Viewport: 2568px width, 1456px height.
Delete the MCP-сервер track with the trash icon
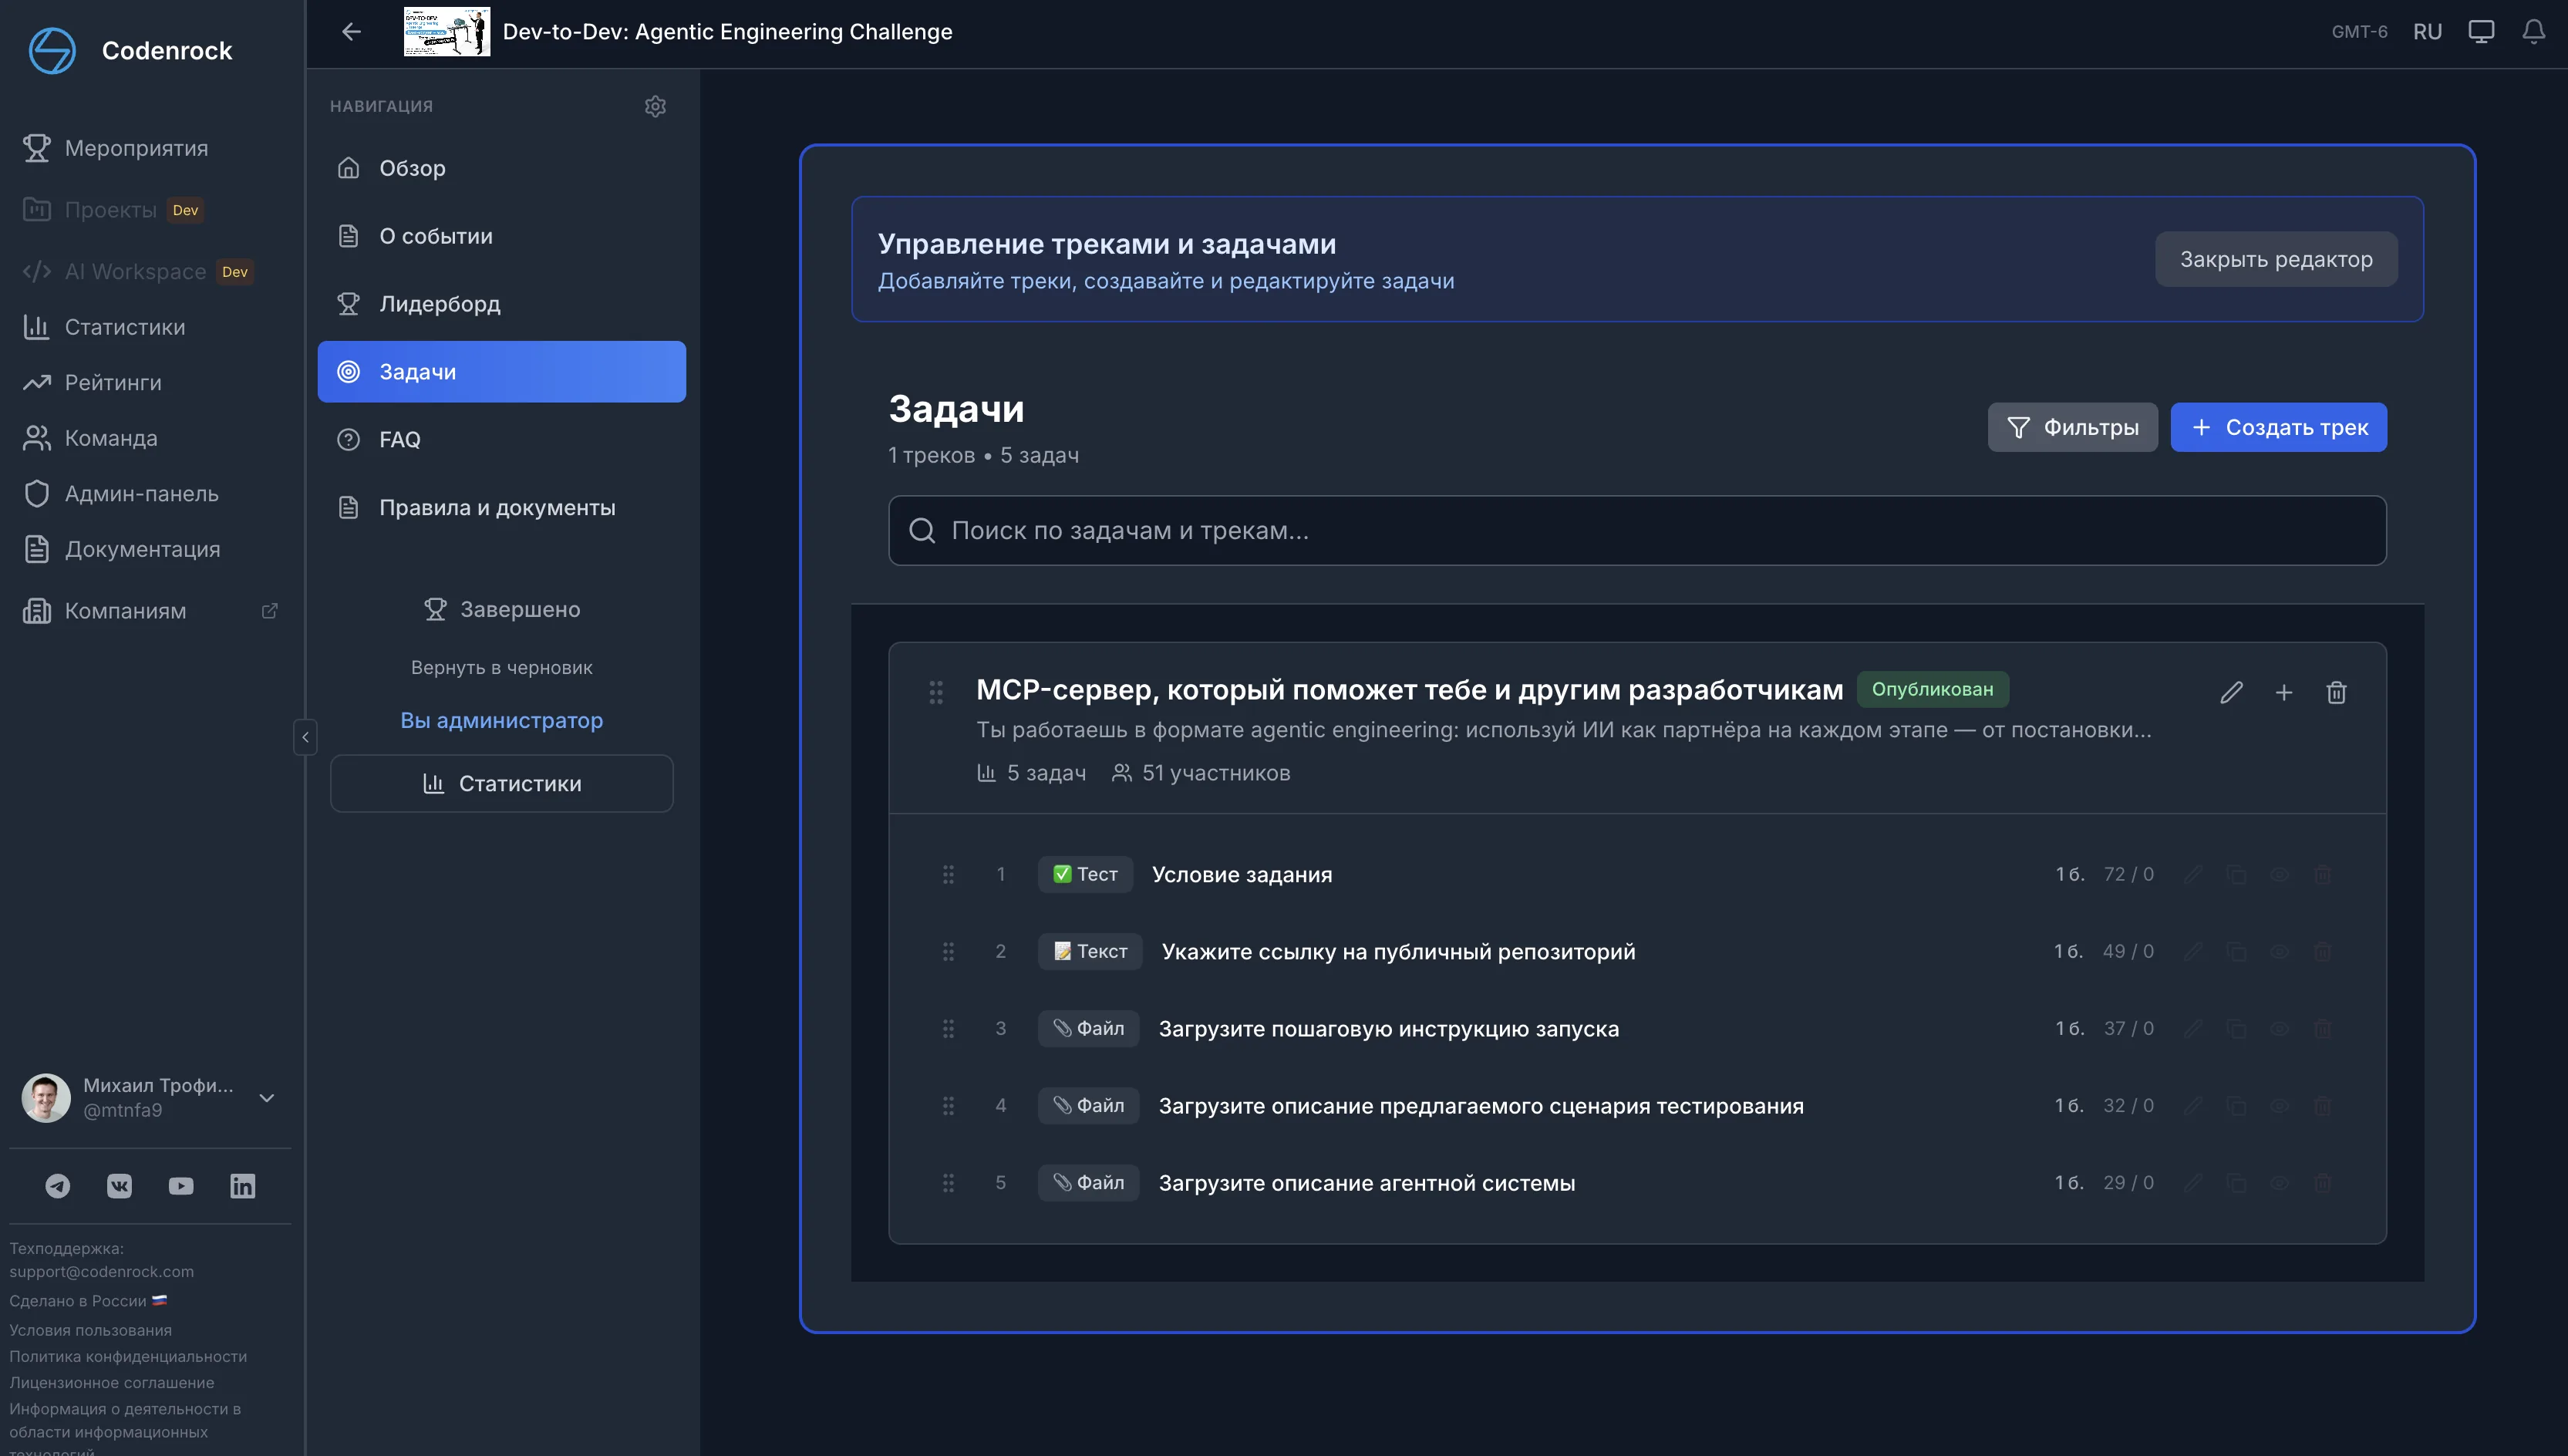[x=2336, y=692]
